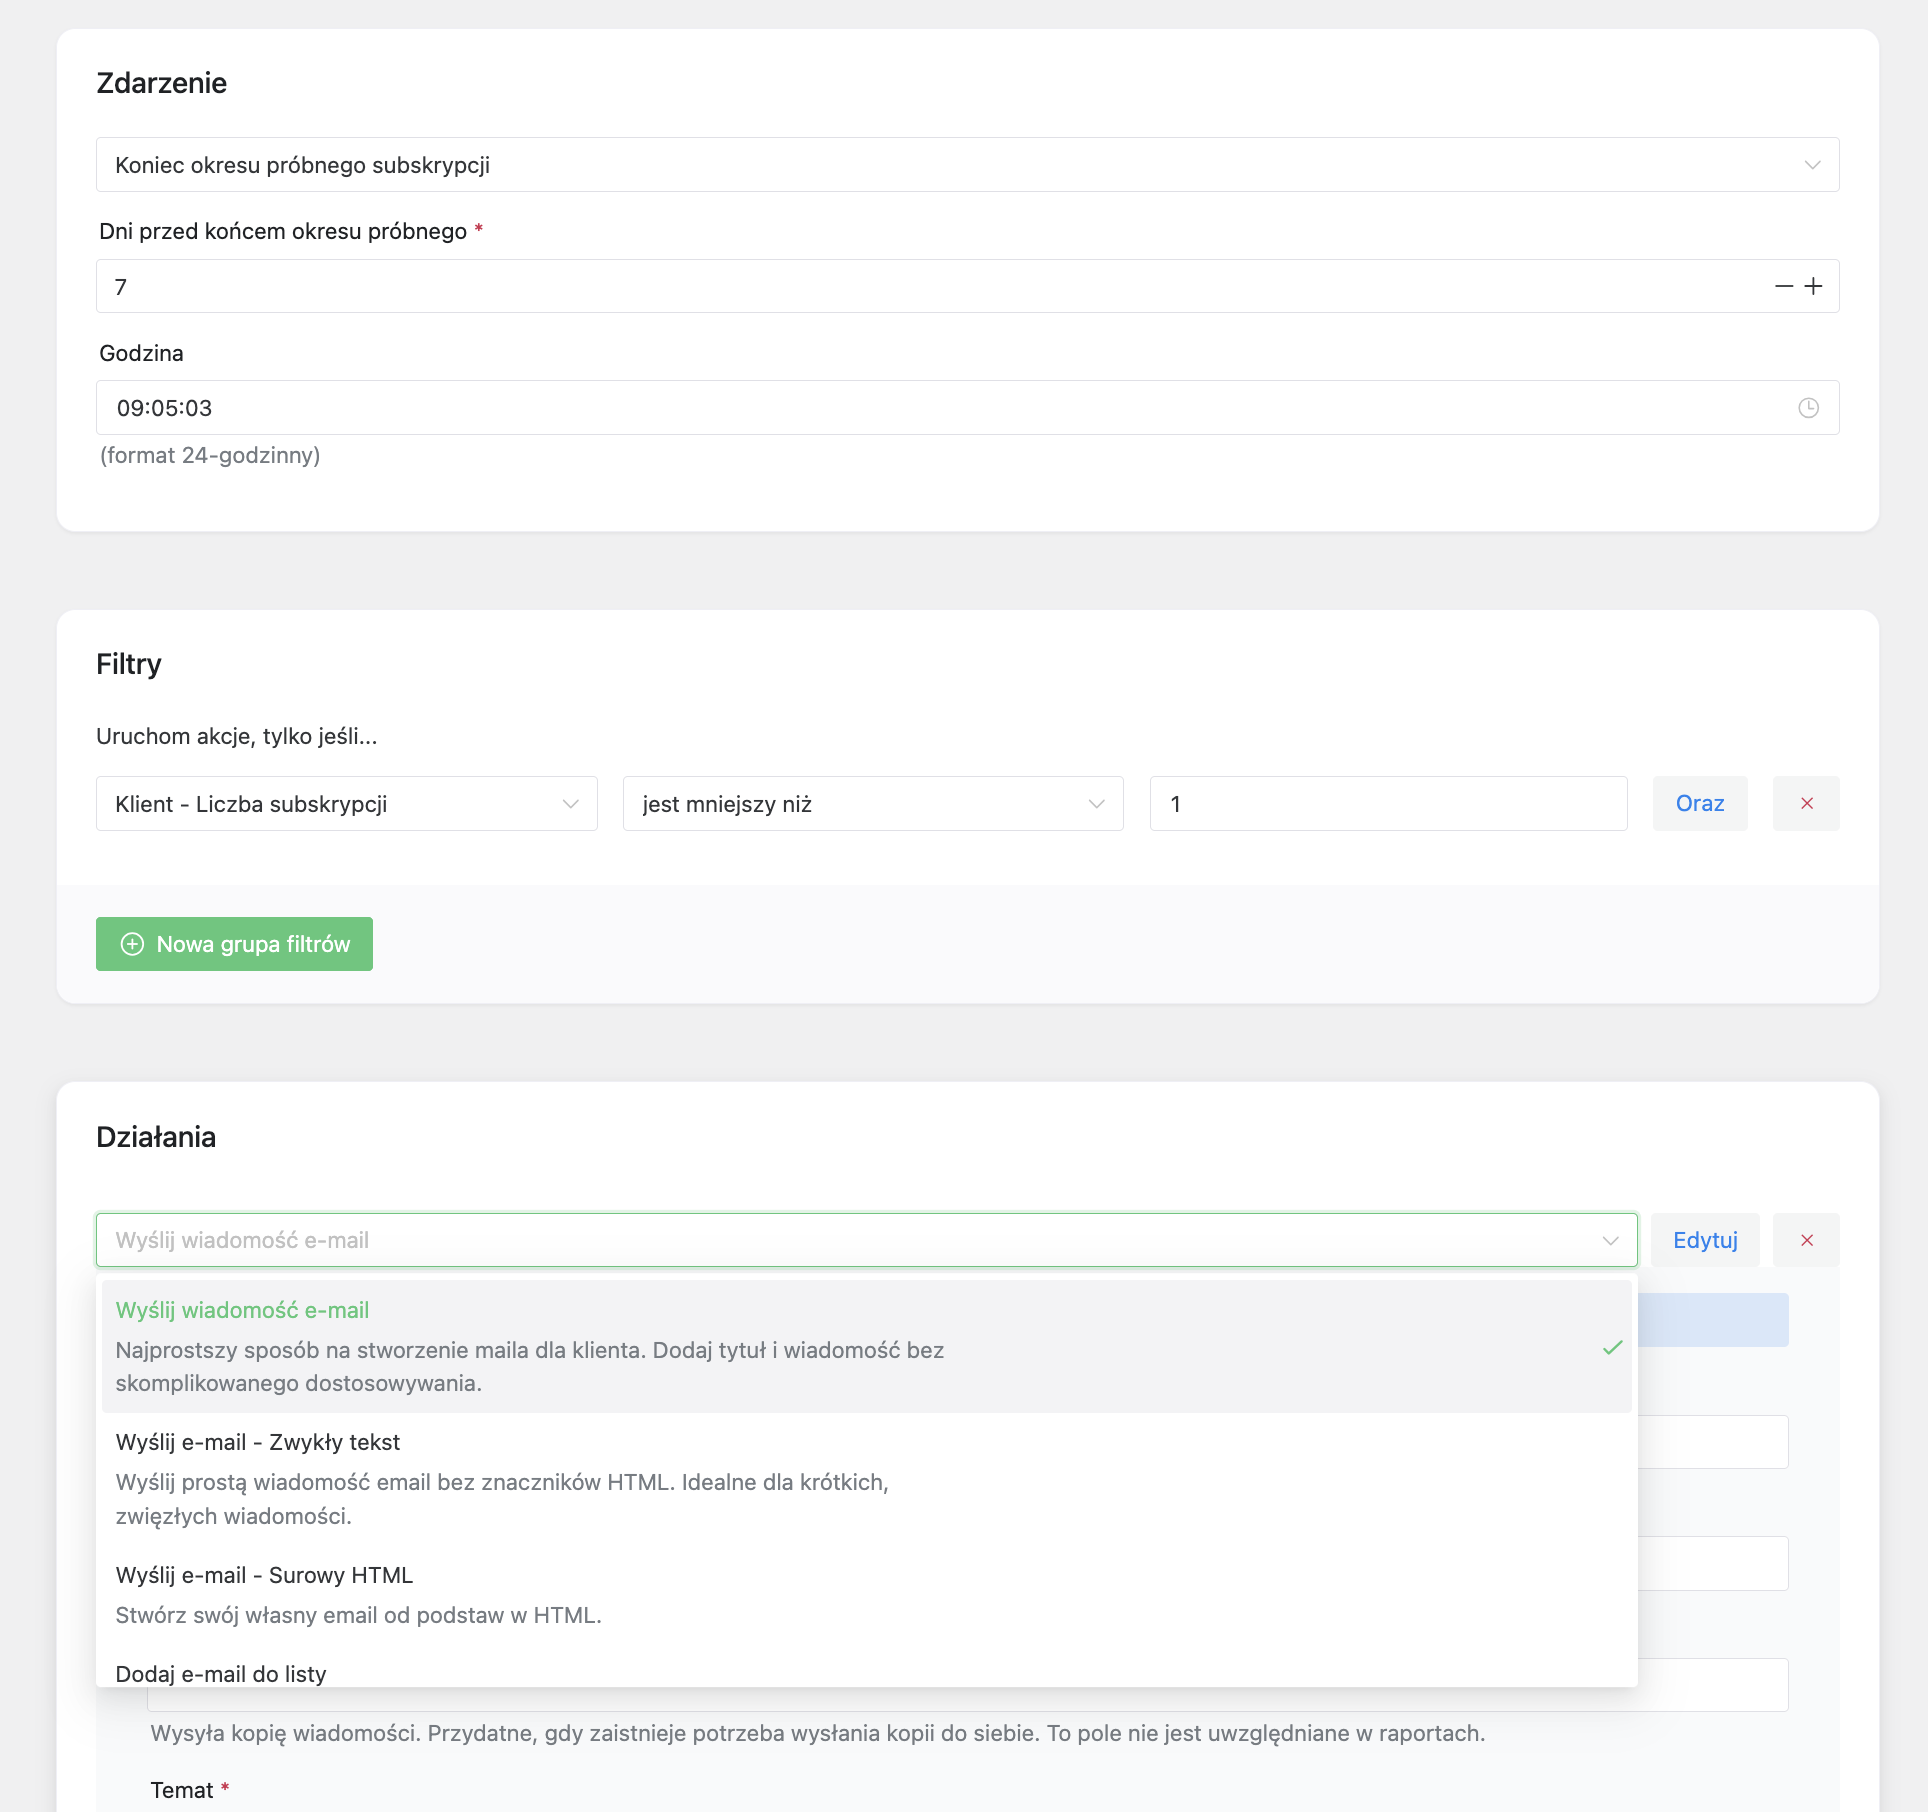The image size is (1928, 1812).
Task: Choose 'Dodaj e-mail do listy' option
Action: click(221, 1673)
